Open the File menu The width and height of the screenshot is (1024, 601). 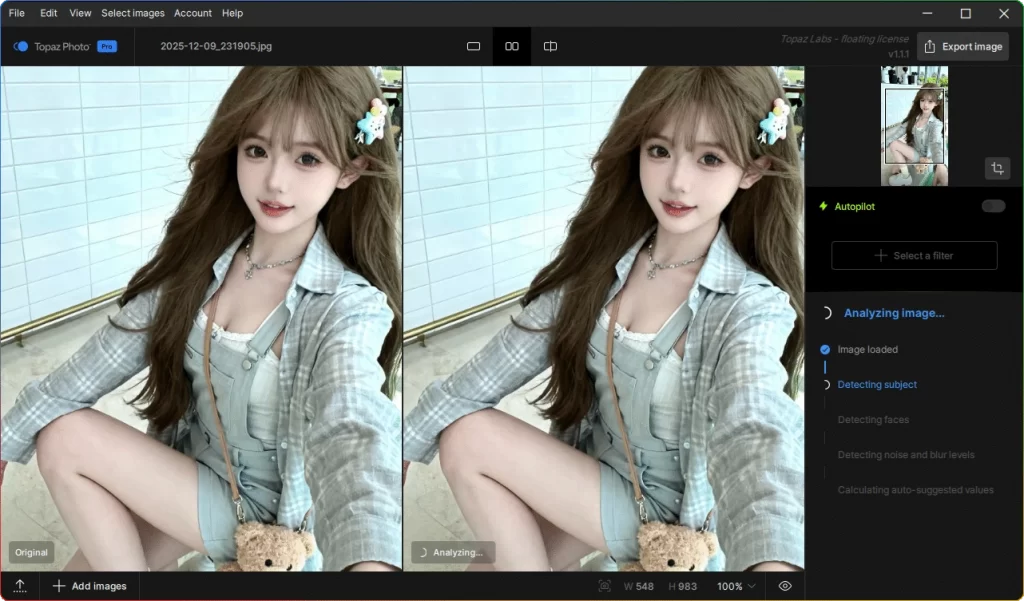15,13
